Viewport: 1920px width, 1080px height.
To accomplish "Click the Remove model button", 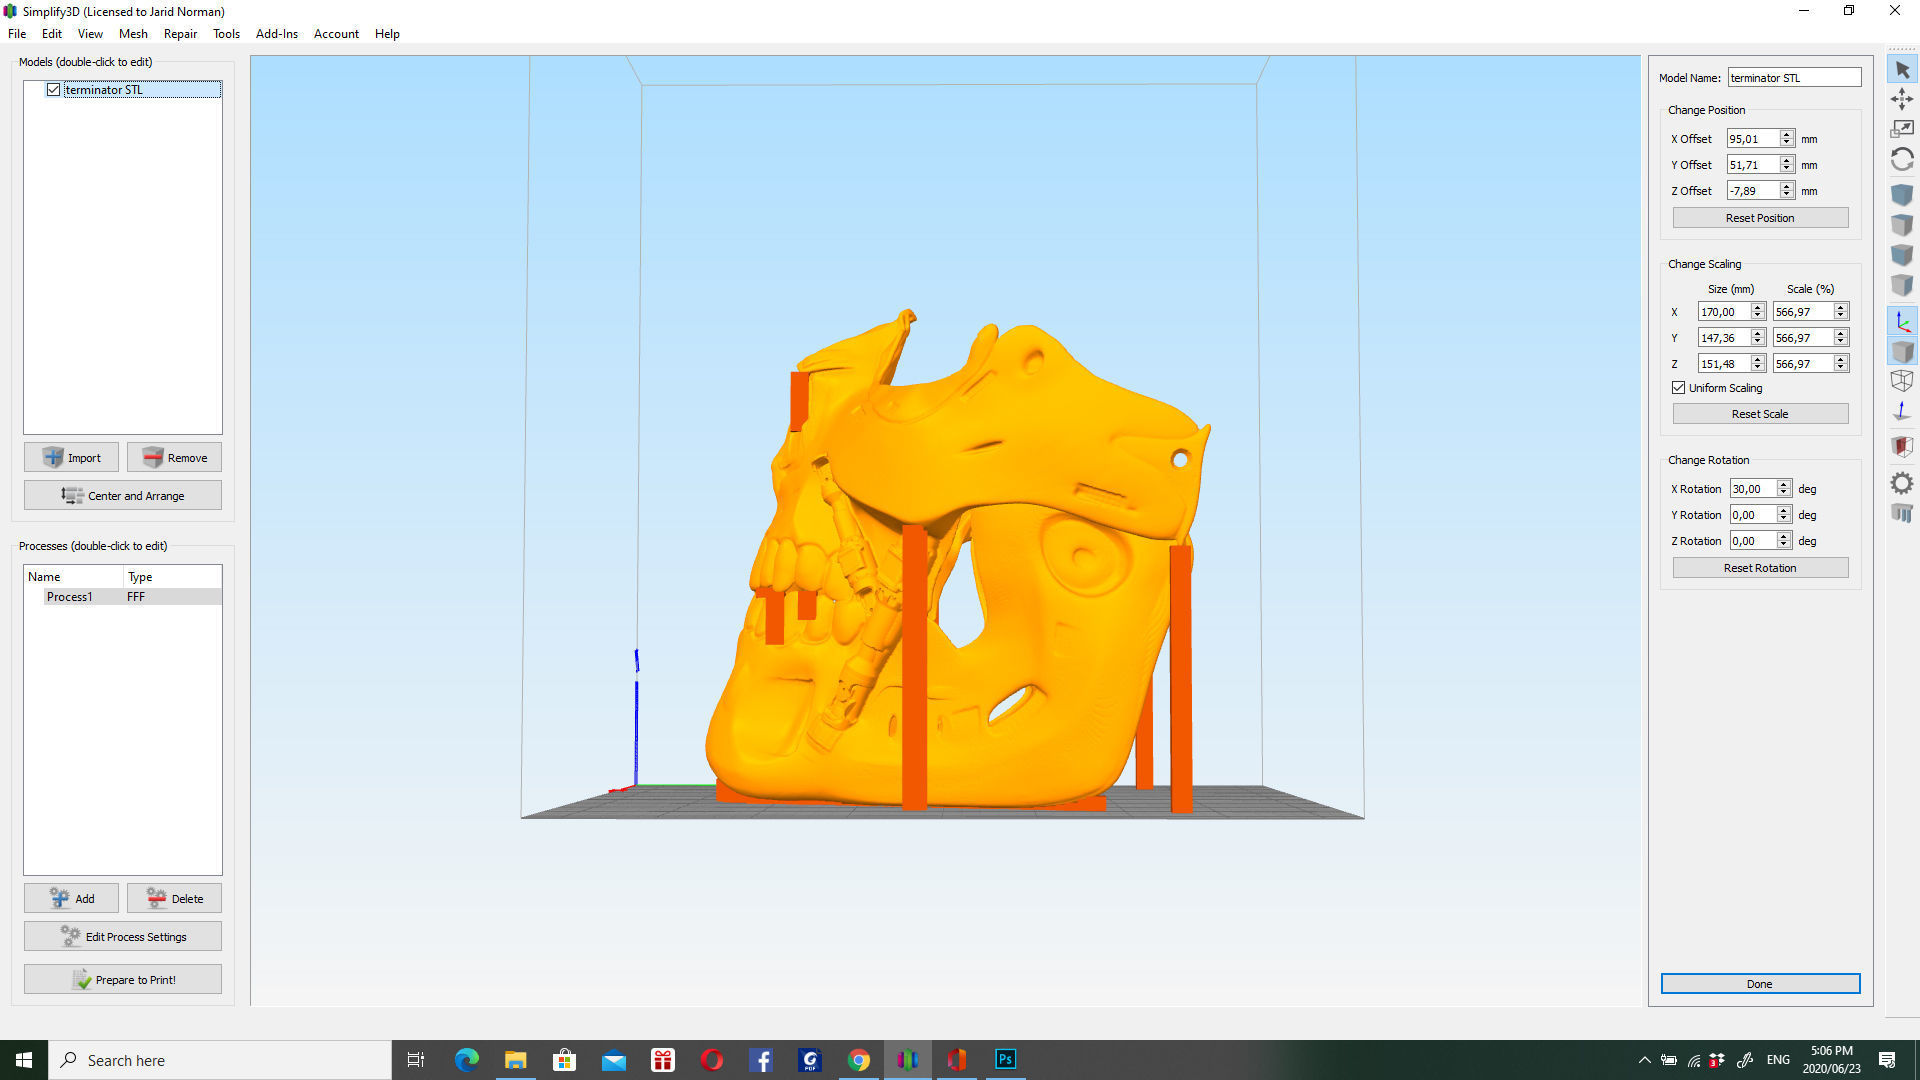I will point(174,458).
